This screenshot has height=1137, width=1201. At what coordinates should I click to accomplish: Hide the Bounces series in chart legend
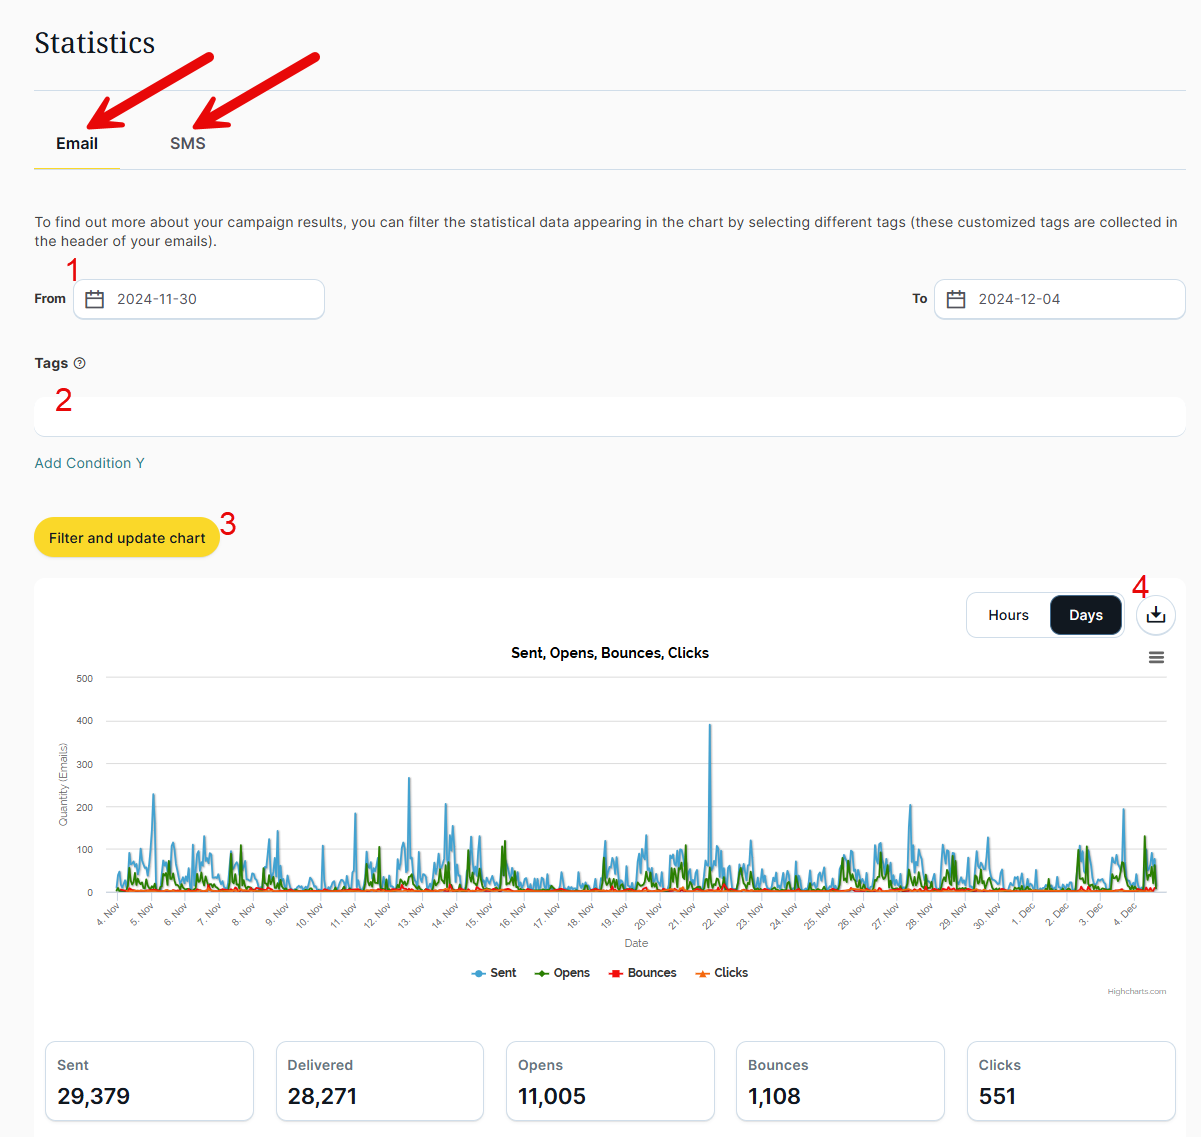click(x=643, y=973)
